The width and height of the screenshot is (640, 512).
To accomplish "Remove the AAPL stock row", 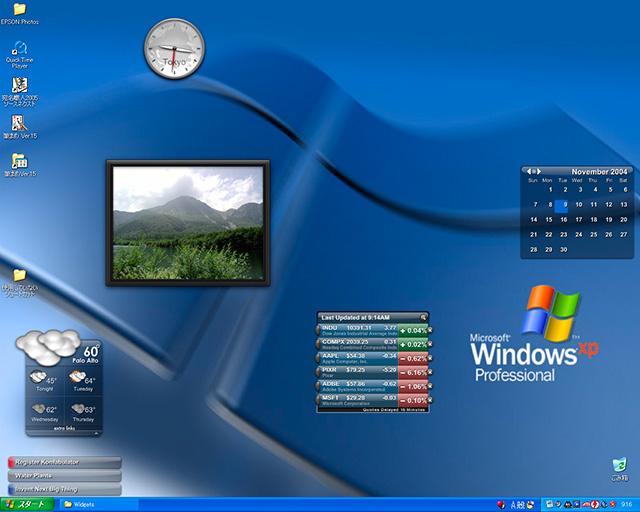I will tap(430, 358).
